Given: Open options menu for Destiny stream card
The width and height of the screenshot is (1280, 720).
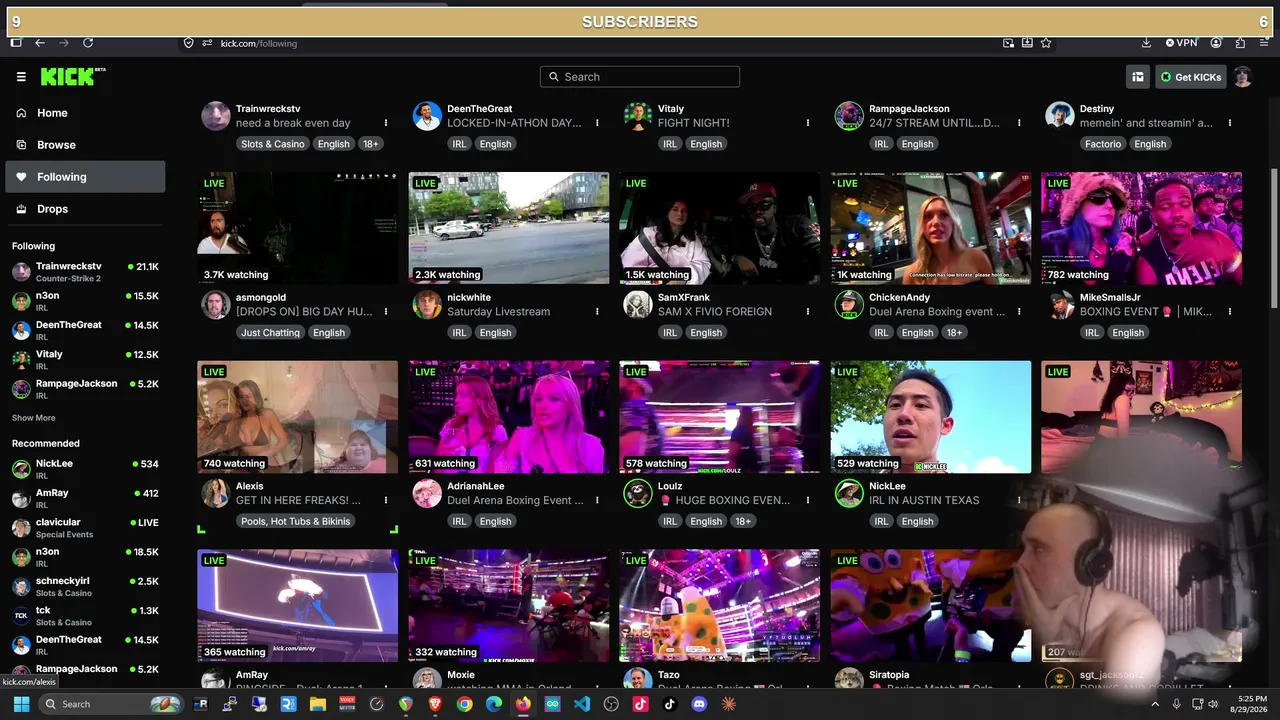Looking at the screenshot, I should click(x=1230, y=123).
